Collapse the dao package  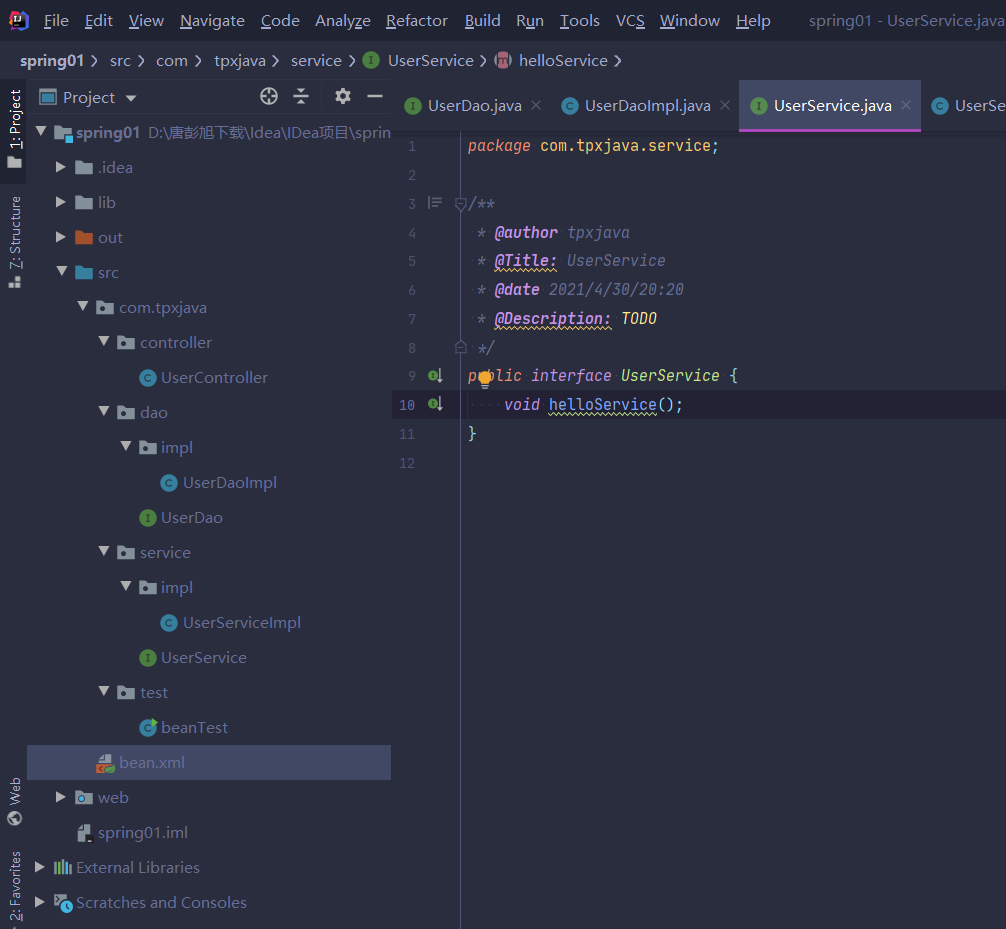(x=104, y=411)
